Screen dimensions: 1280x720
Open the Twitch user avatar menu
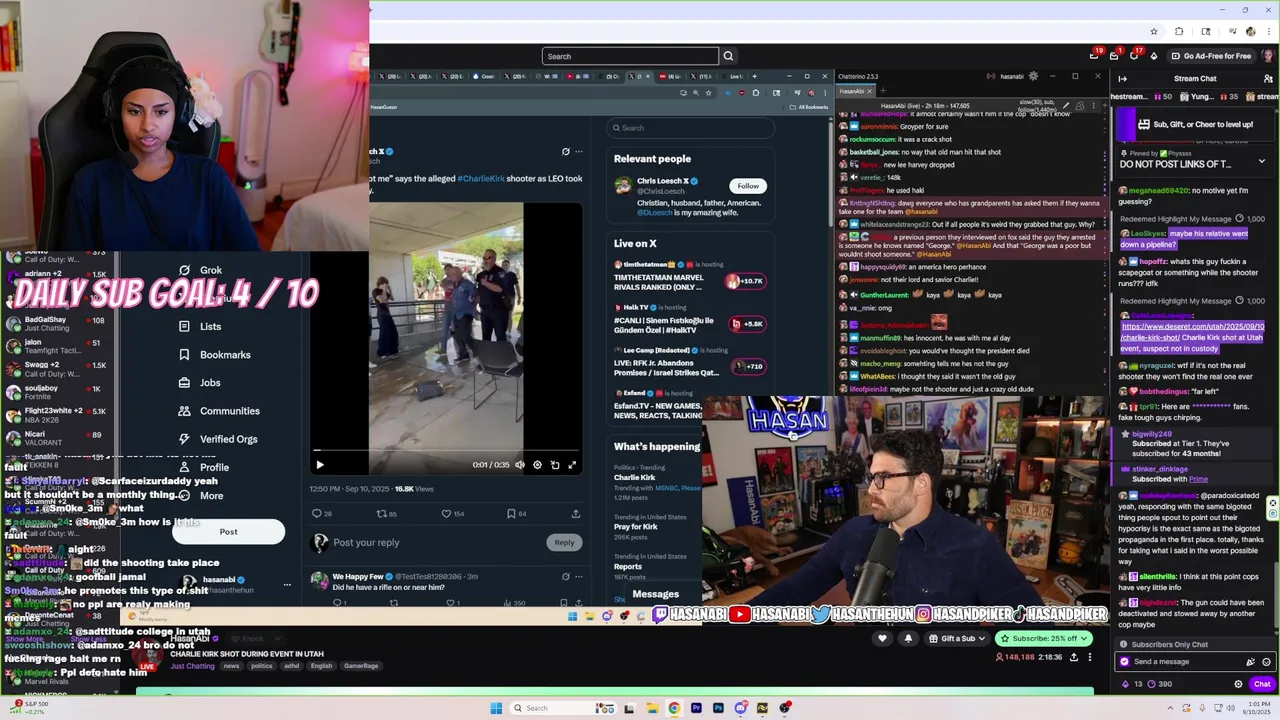(x=1269, y=56)
